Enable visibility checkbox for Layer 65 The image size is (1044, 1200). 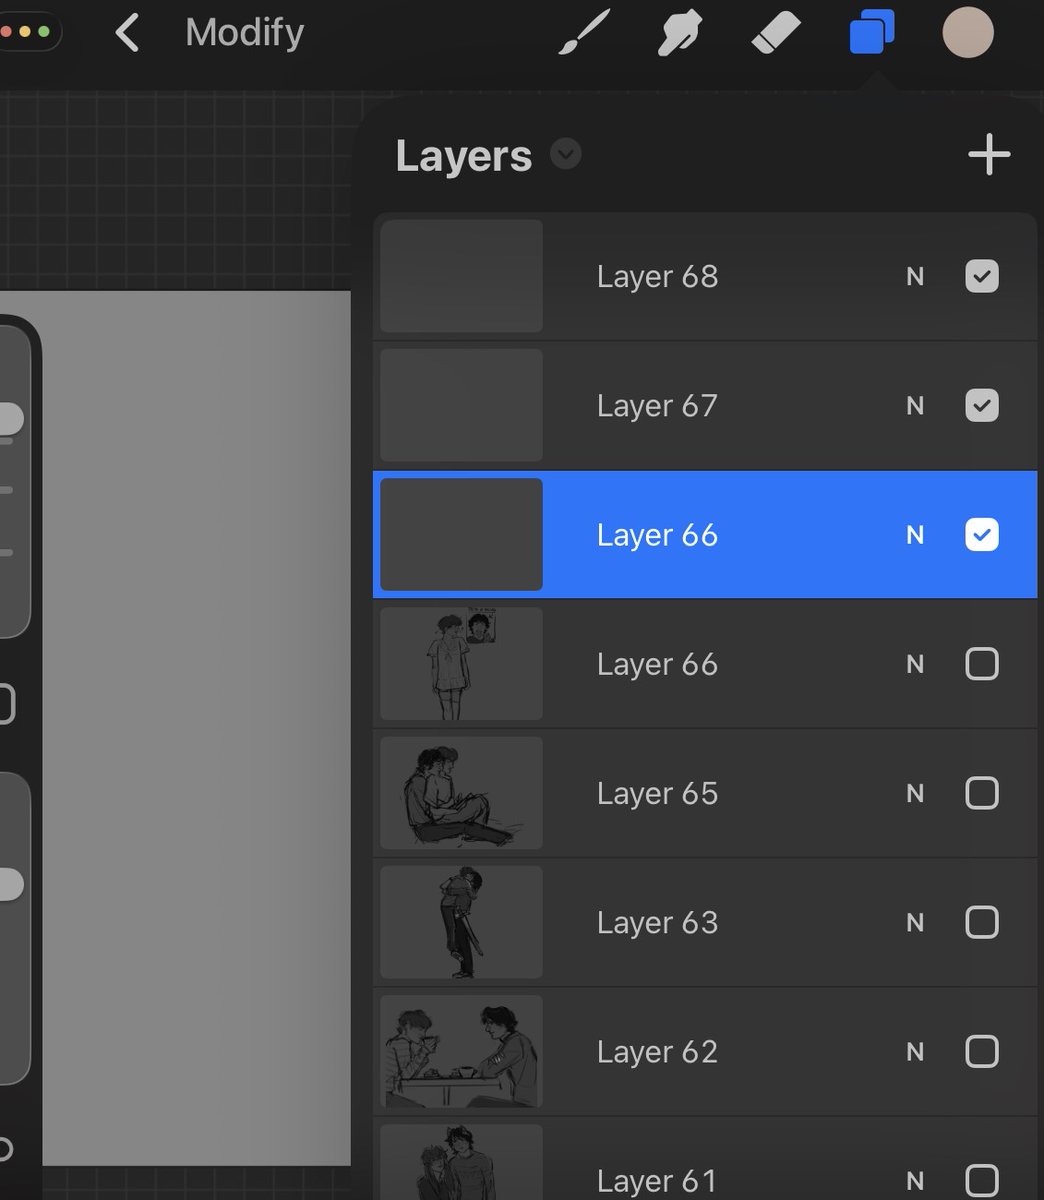(x=982, y=793)
